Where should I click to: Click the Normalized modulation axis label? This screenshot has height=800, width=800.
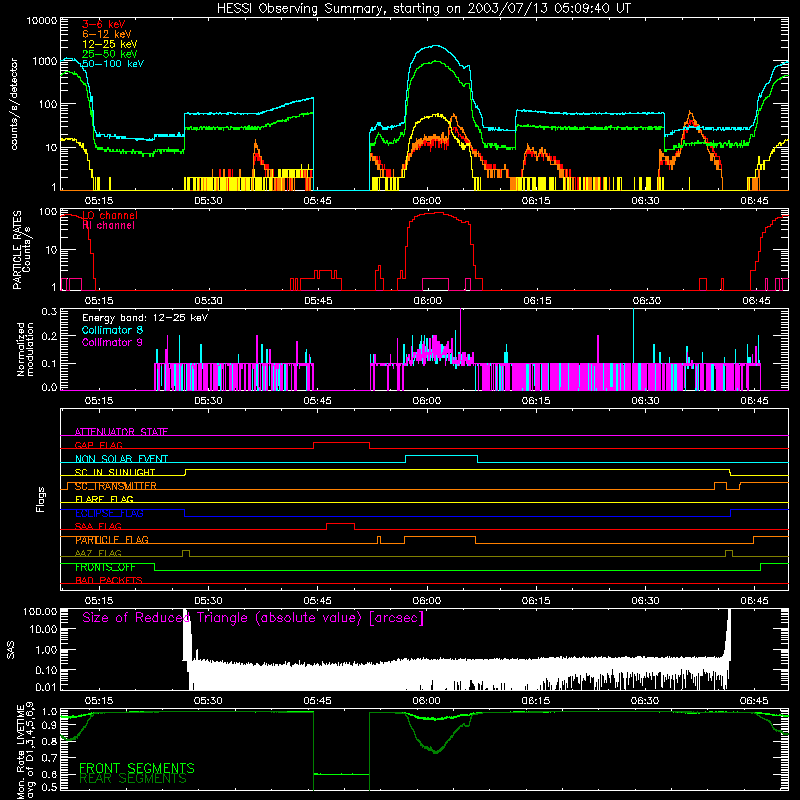click(25, 349)
